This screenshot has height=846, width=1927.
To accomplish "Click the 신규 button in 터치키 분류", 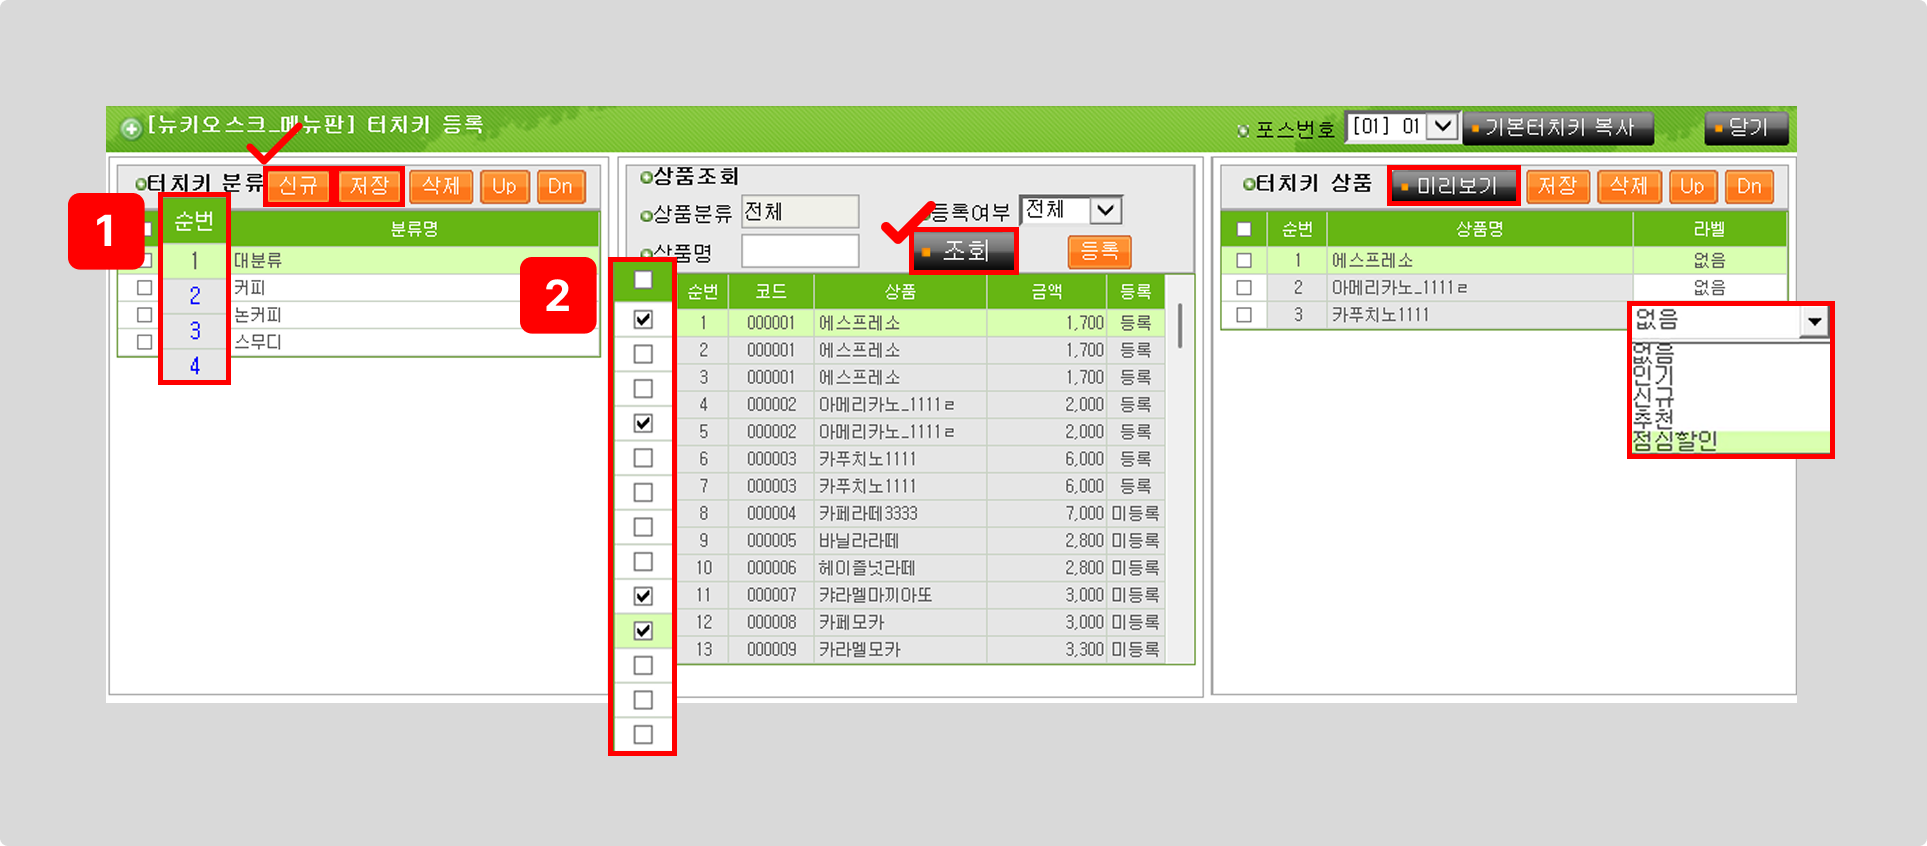I will point(298,186).
